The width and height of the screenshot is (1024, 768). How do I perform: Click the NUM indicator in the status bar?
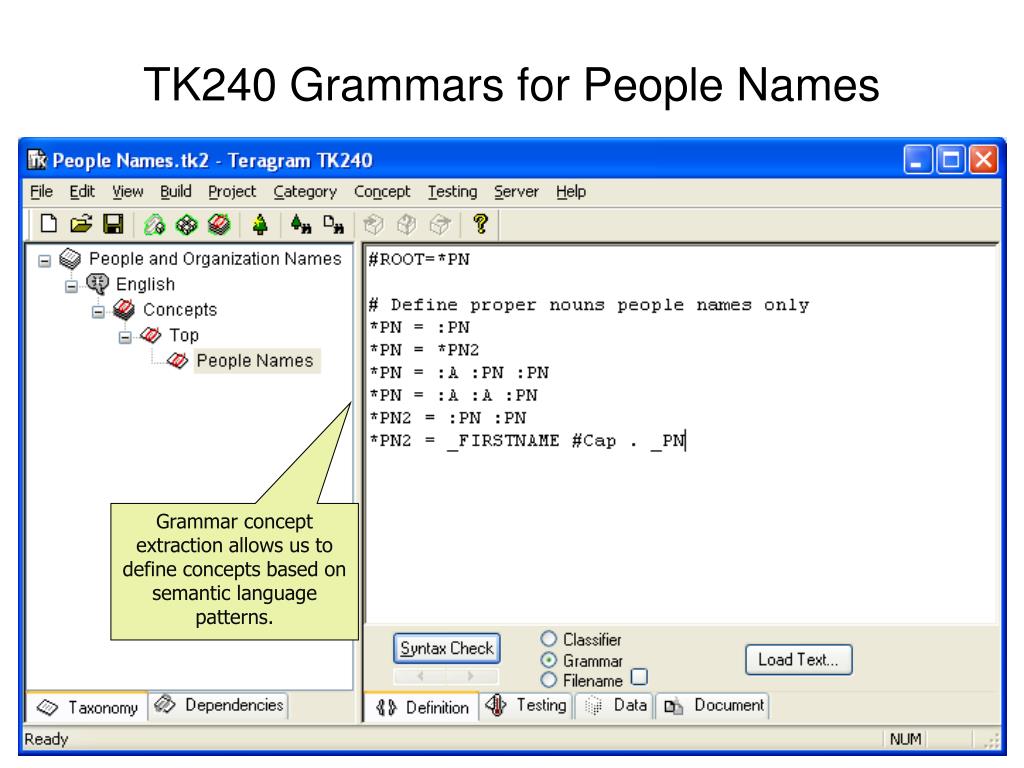pyautogui.click(x=905, y=739)
